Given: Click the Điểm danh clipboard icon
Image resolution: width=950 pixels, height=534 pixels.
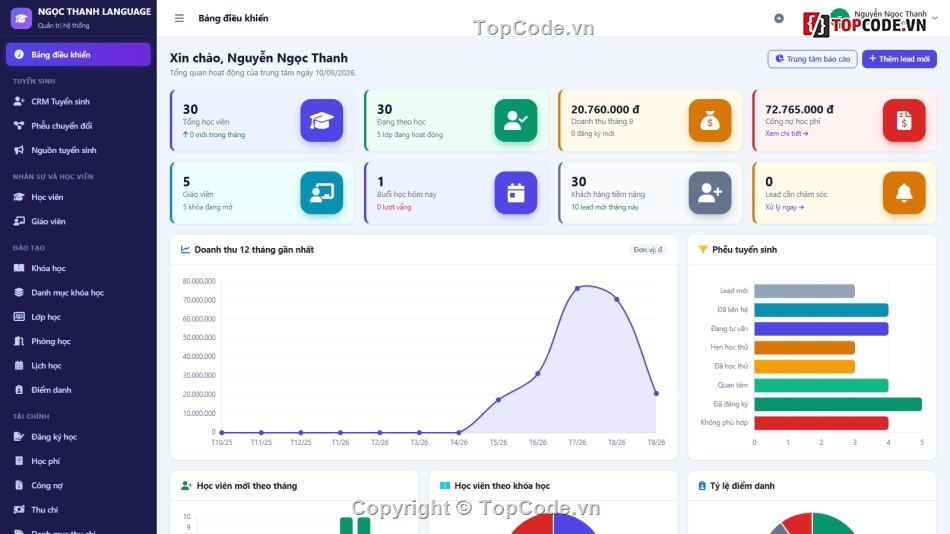Looking at the screenshot, I should [x=19, y=390].
